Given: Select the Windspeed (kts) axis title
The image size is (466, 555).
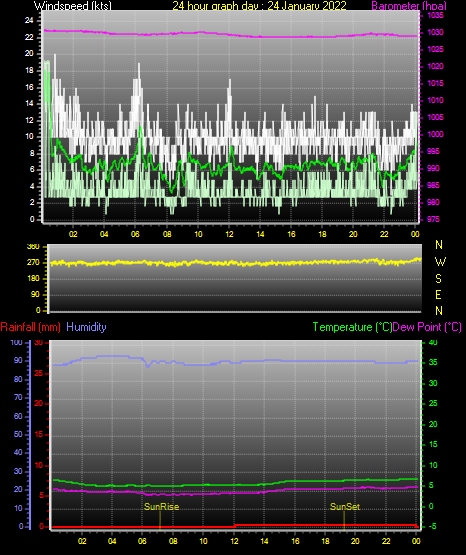Looking at the screenshot, I should coord(73,5).
